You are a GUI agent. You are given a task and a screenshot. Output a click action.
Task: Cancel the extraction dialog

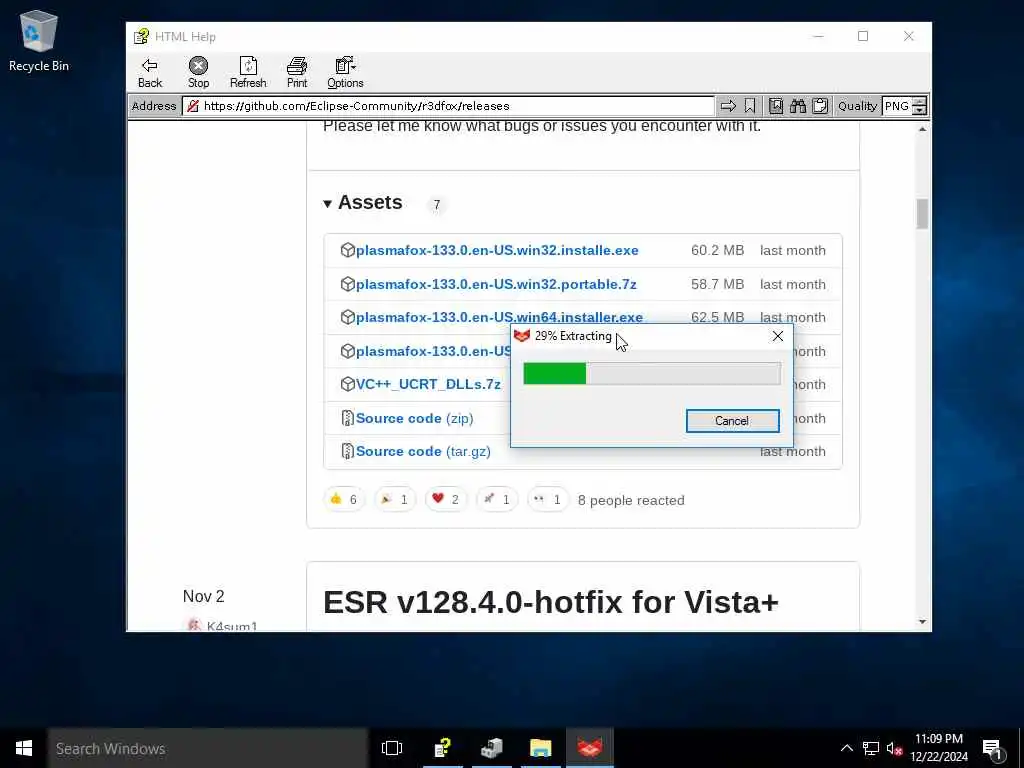tap(732, 421)
